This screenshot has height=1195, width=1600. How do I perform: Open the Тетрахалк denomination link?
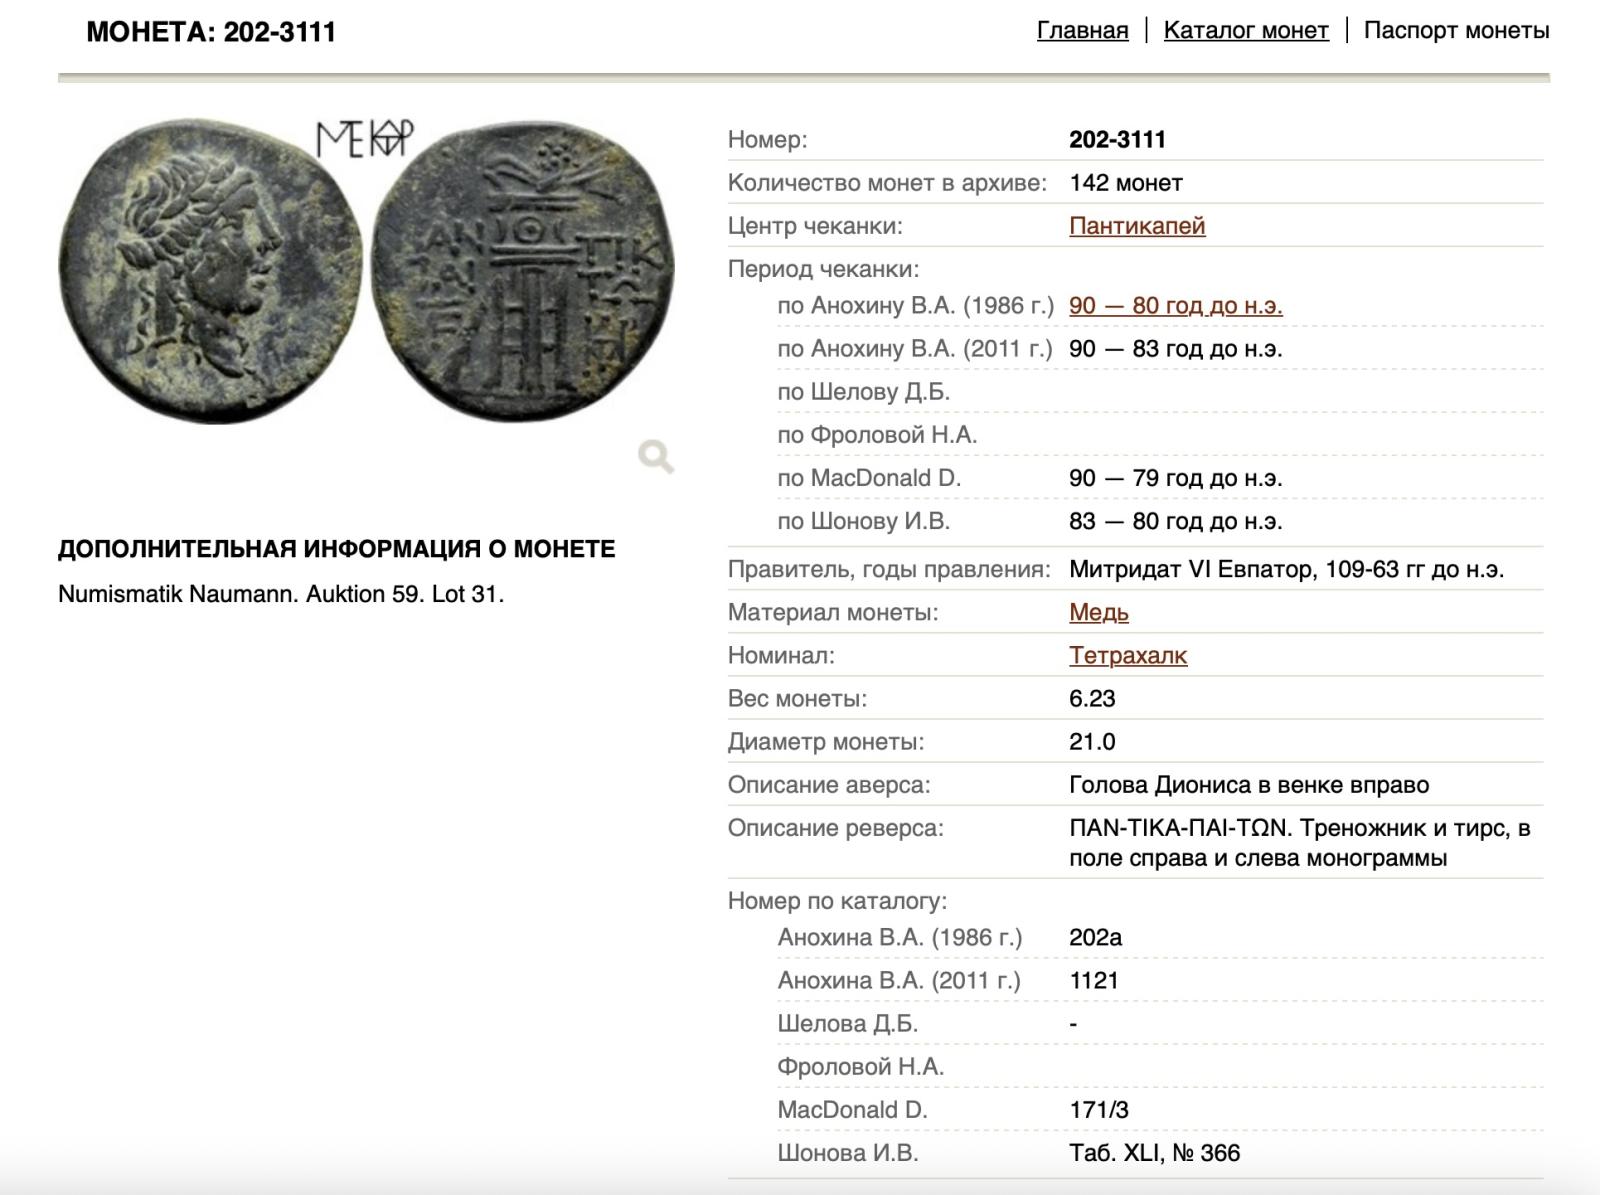click(1127, 656)
